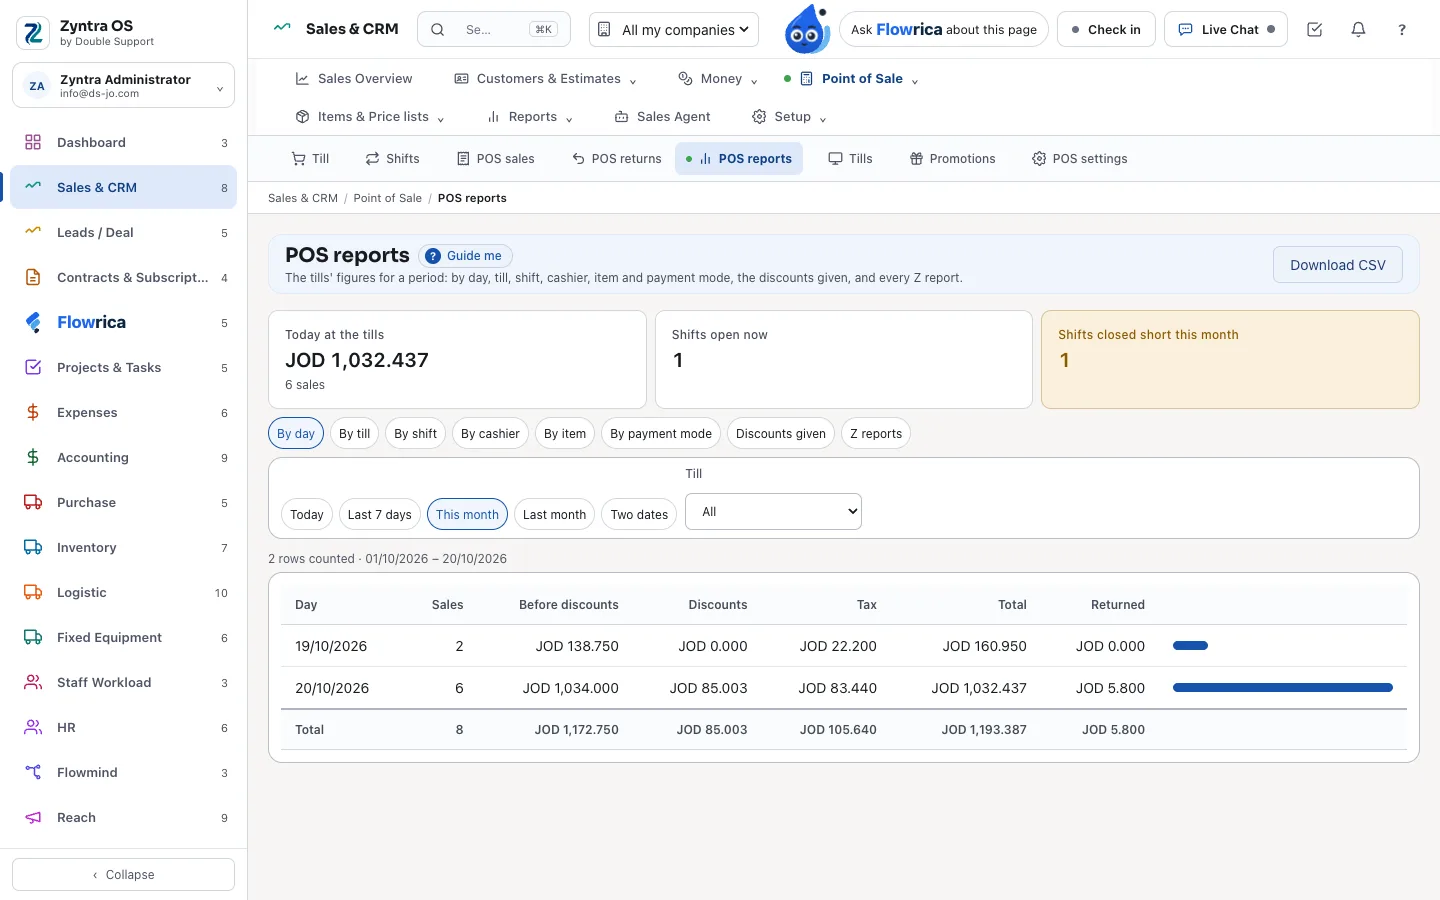This screenshot has height=900, width=1440.
Task: Open the help question mark icon
Action: (1402, 30)
